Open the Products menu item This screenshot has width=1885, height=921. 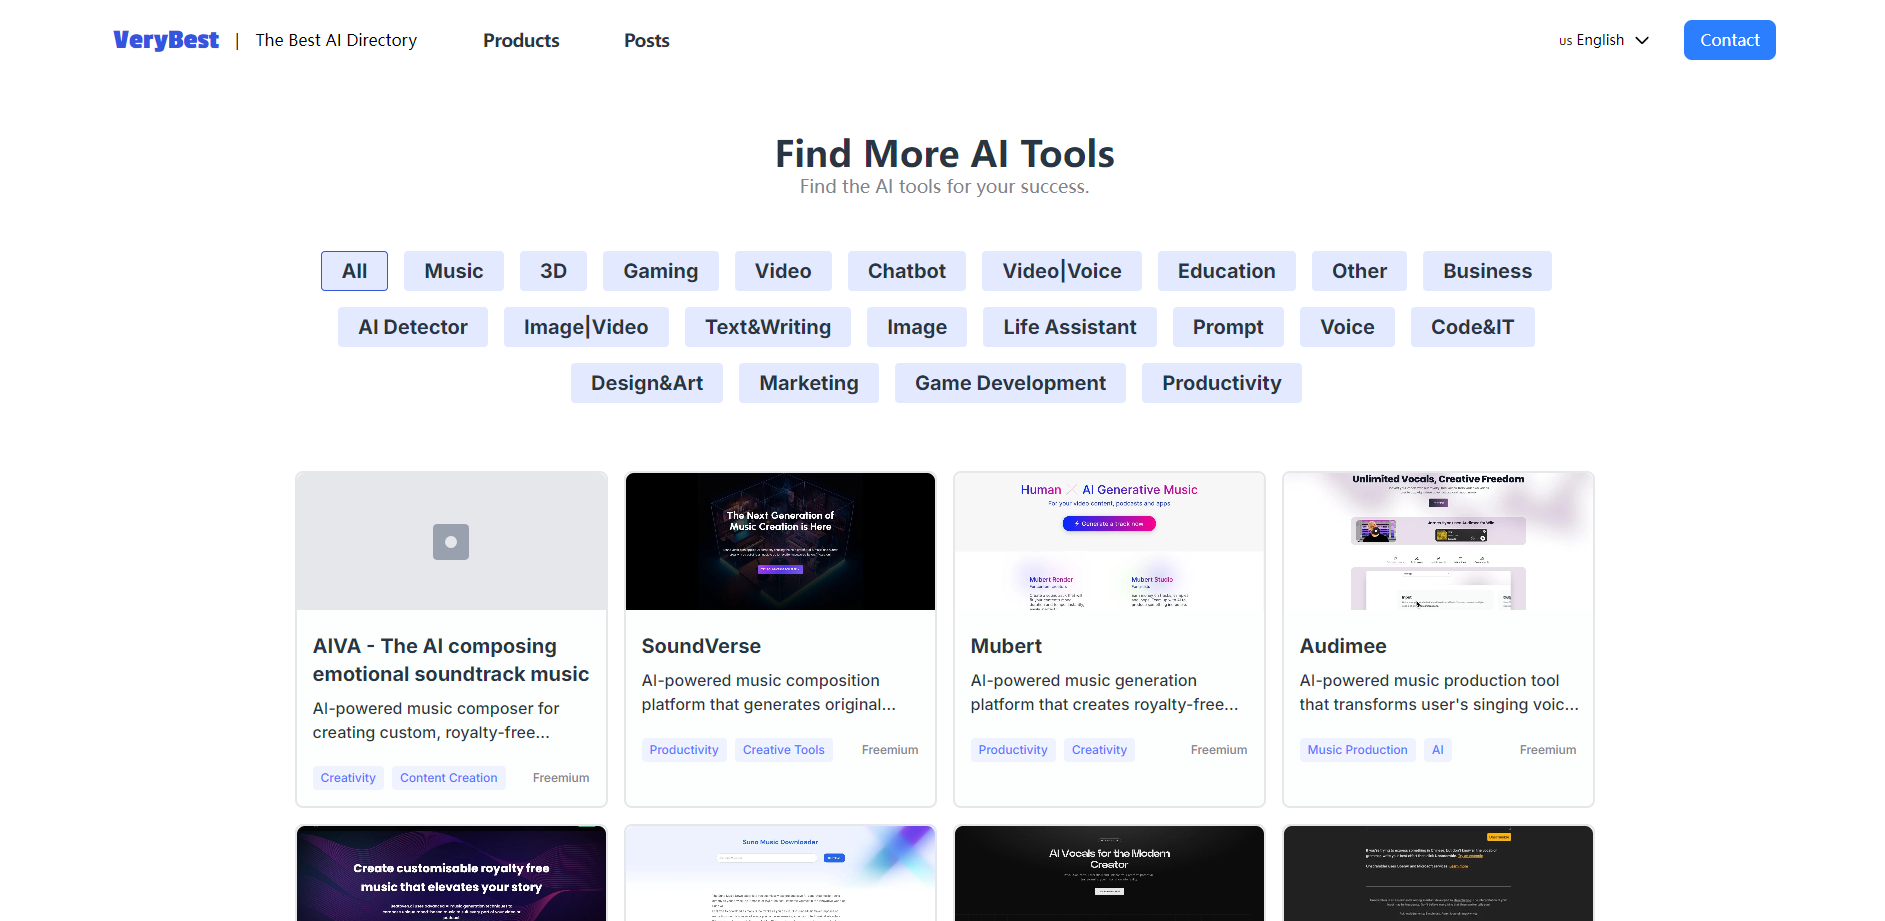pos(521,40)
